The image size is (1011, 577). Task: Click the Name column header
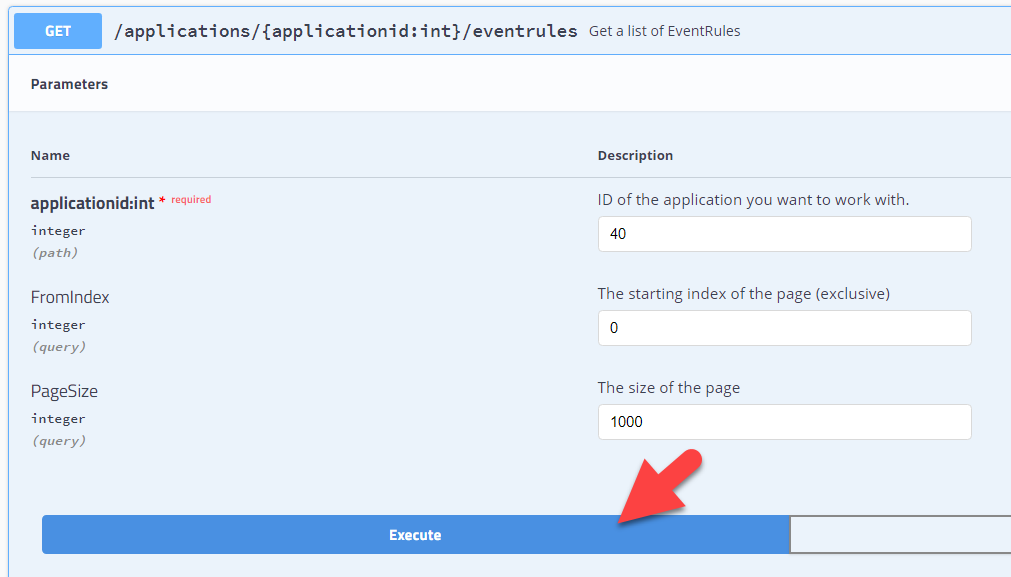point(50,155)
